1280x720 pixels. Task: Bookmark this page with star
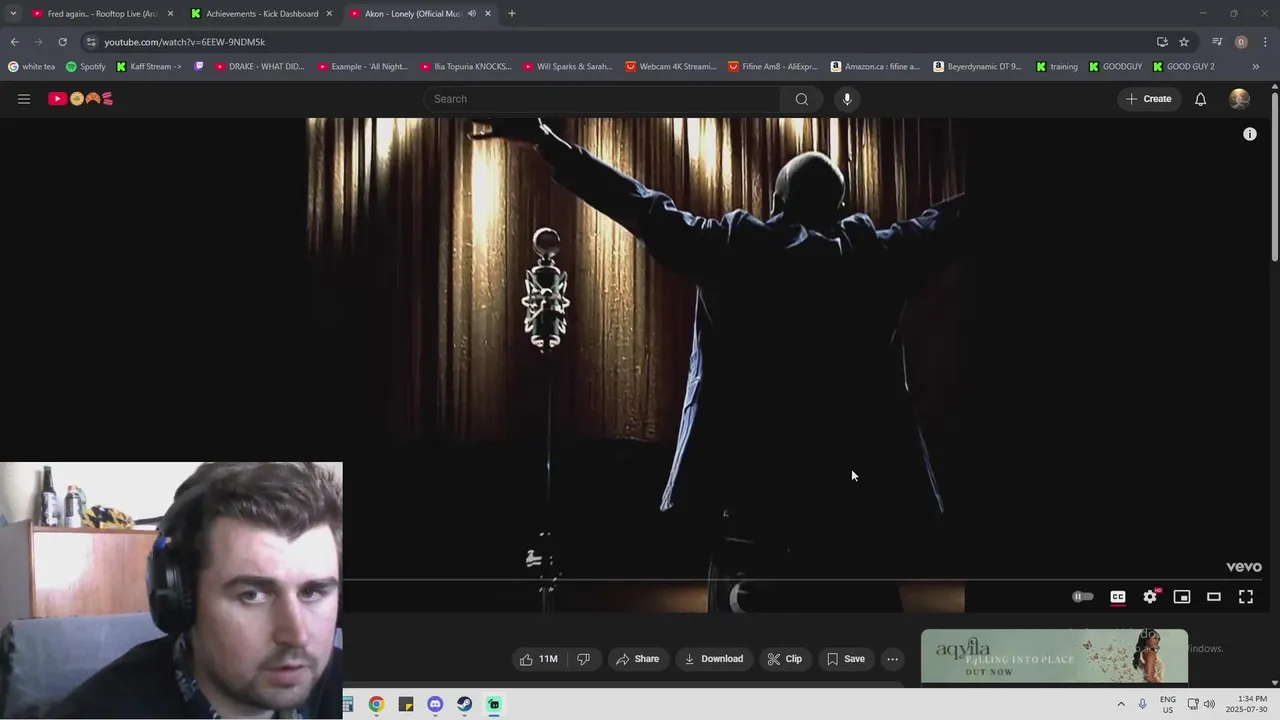pyautogui.click(x=1184, y=42)
